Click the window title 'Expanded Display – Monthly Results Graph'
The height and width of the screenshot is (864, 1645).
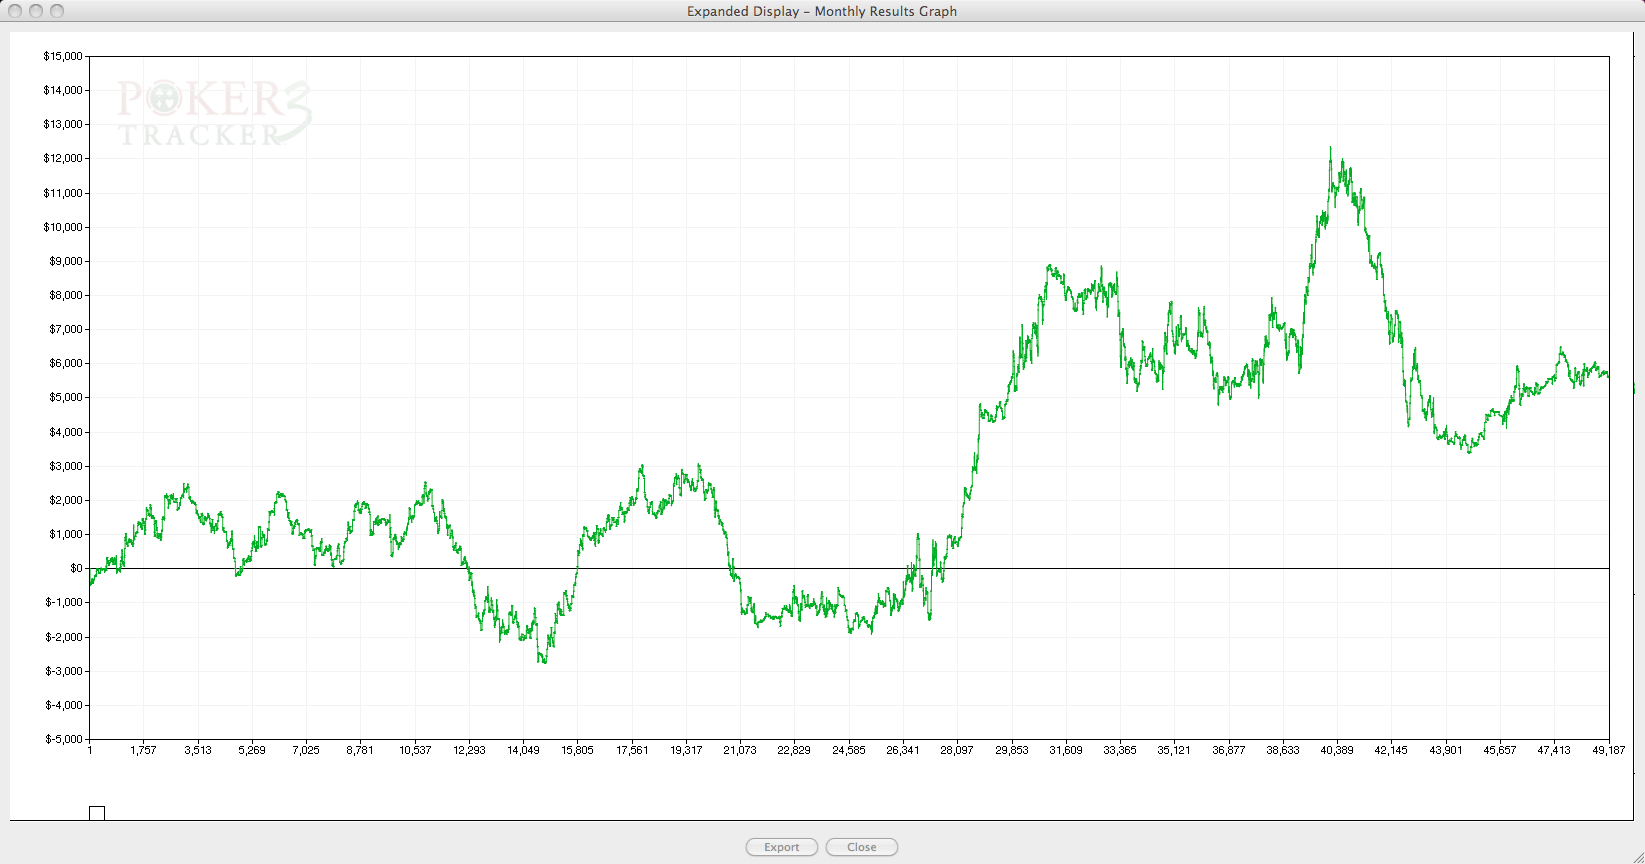[821, 11]
